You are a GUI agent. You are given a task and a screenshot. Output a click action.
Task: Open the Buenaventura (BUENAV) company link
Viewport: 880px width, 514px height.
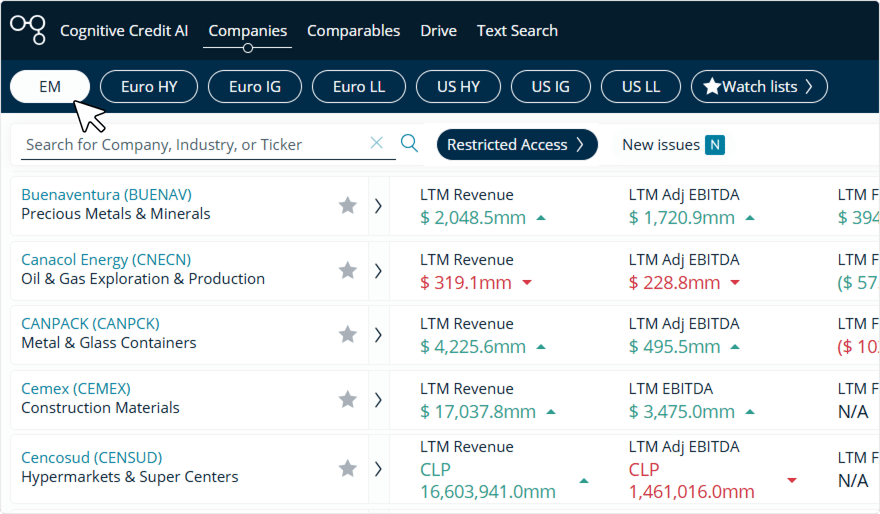pyautogui.click(x=107, y=195)
